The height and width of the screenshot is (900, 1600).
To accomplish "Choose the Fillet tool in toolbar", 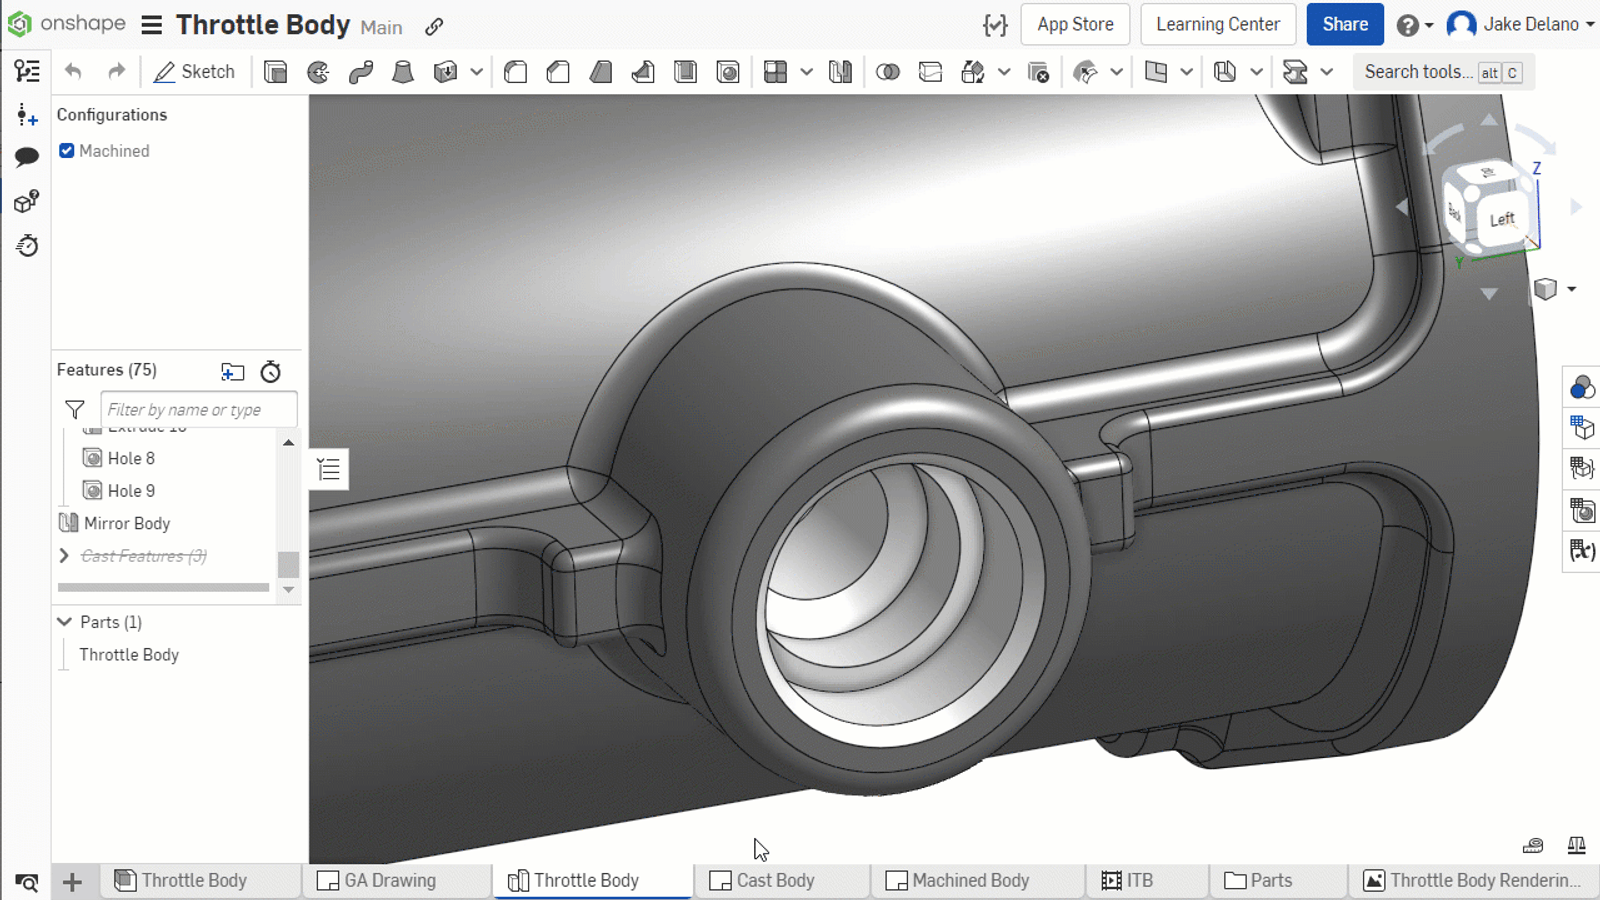I will [x=516, y=72].
